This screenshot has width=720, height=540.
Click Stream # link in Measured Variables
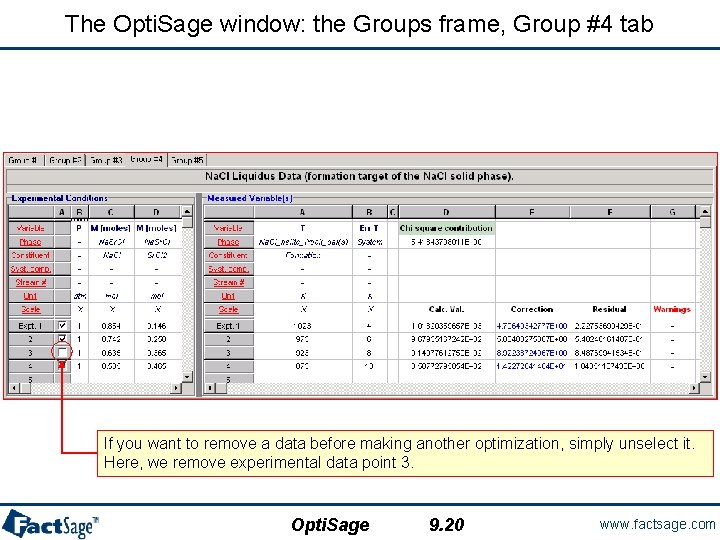point(229,282)
